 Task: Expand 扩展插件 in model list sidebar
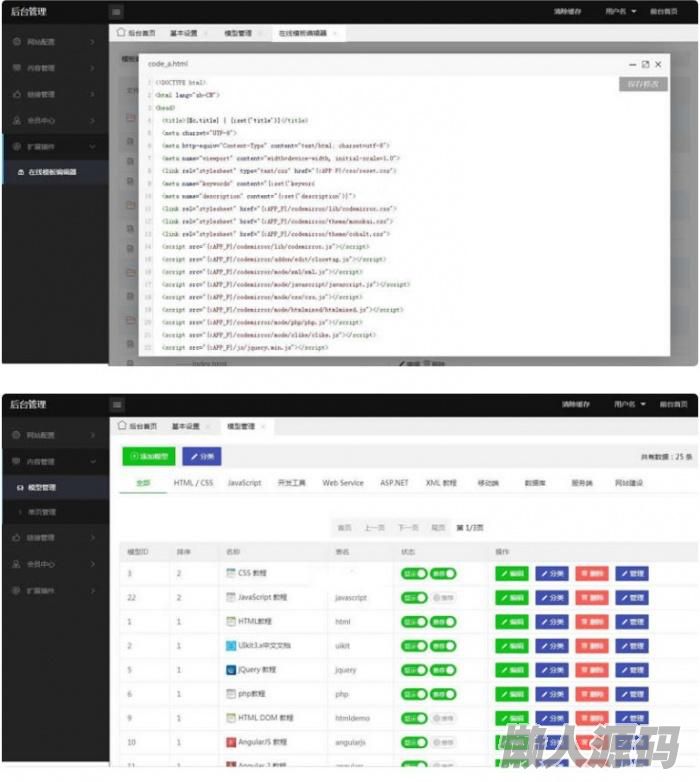pos(93,590)
